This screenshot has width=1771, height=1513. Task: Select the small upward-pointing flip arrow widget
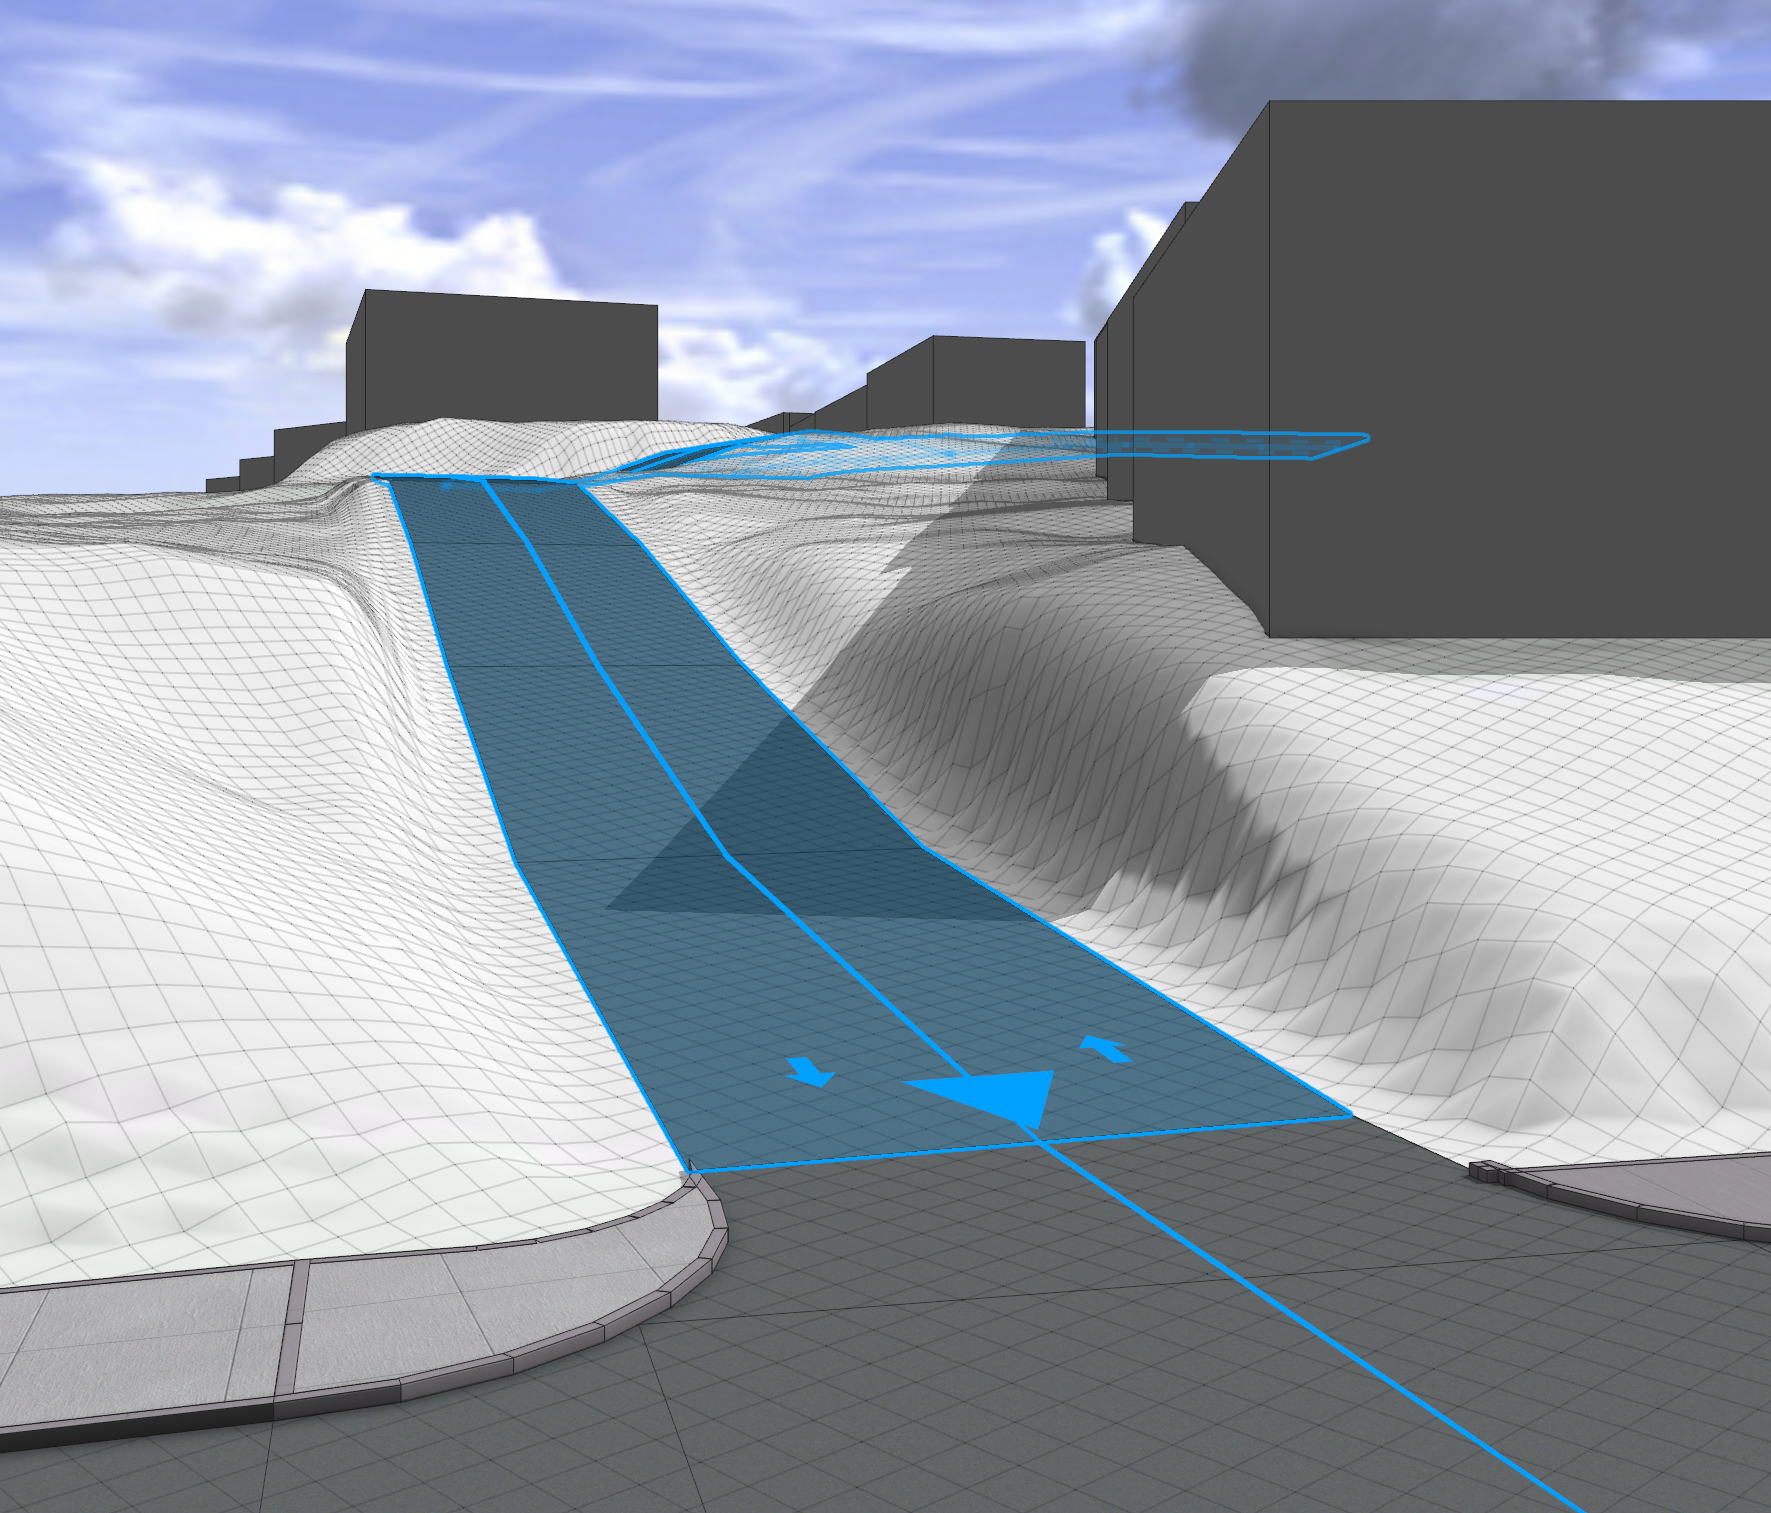(x=1104, y=1048)
